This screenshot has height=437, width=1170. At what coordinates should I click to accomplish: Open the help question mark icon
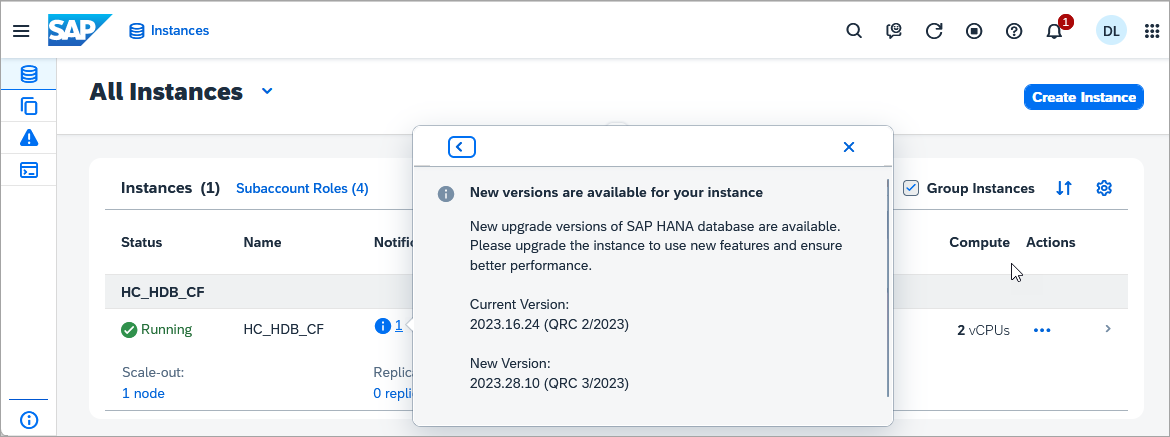coord(1013,31)
